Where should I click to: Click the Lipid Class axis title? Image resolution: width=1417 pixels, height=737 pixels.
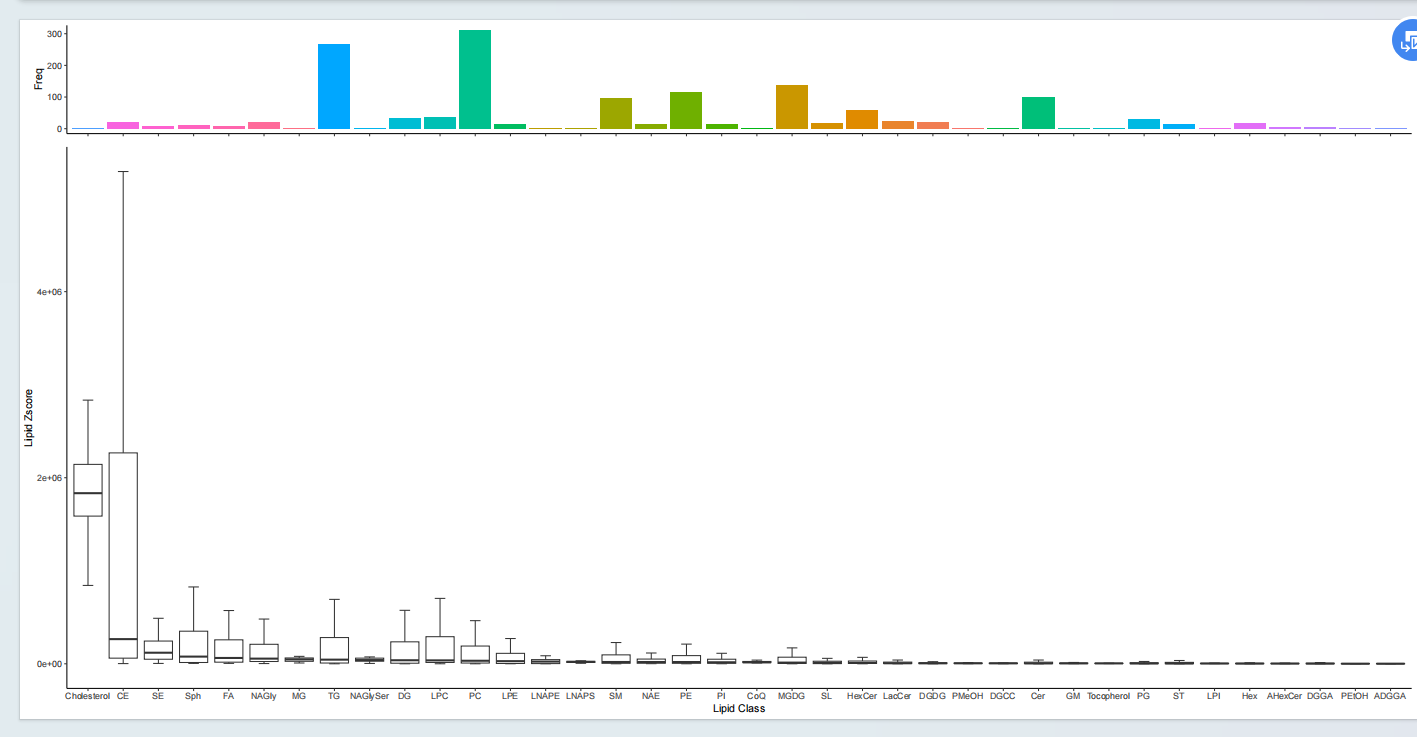739,709
